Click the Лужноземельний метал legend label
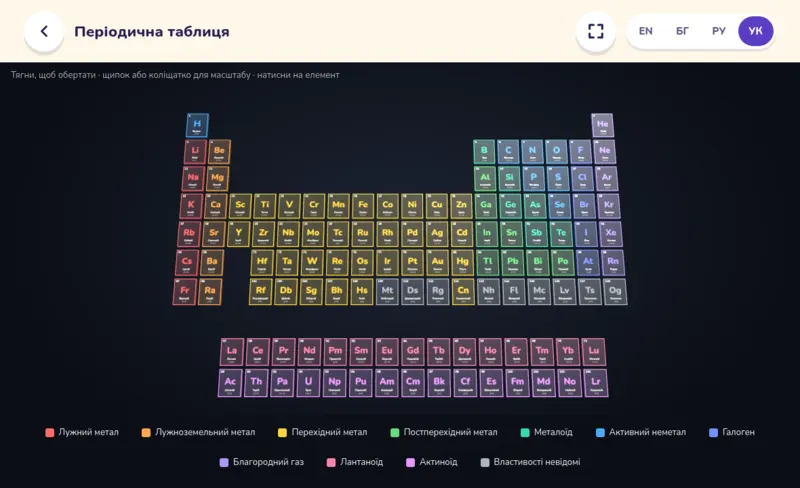This screenshot has width=800, height=488. (x=205, y=432)
